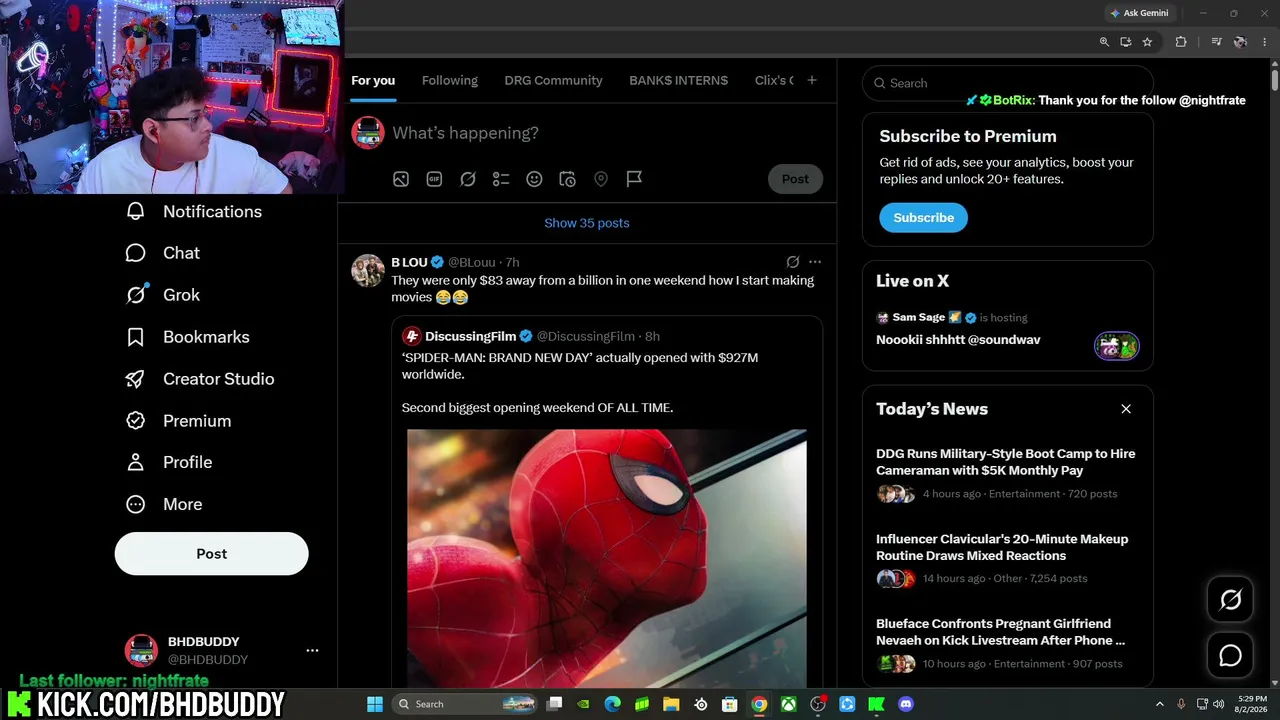The width and height of the screenshot is (1280, 720).
Task: Click the Ask Gemini button
Action: click(1139, 13)
